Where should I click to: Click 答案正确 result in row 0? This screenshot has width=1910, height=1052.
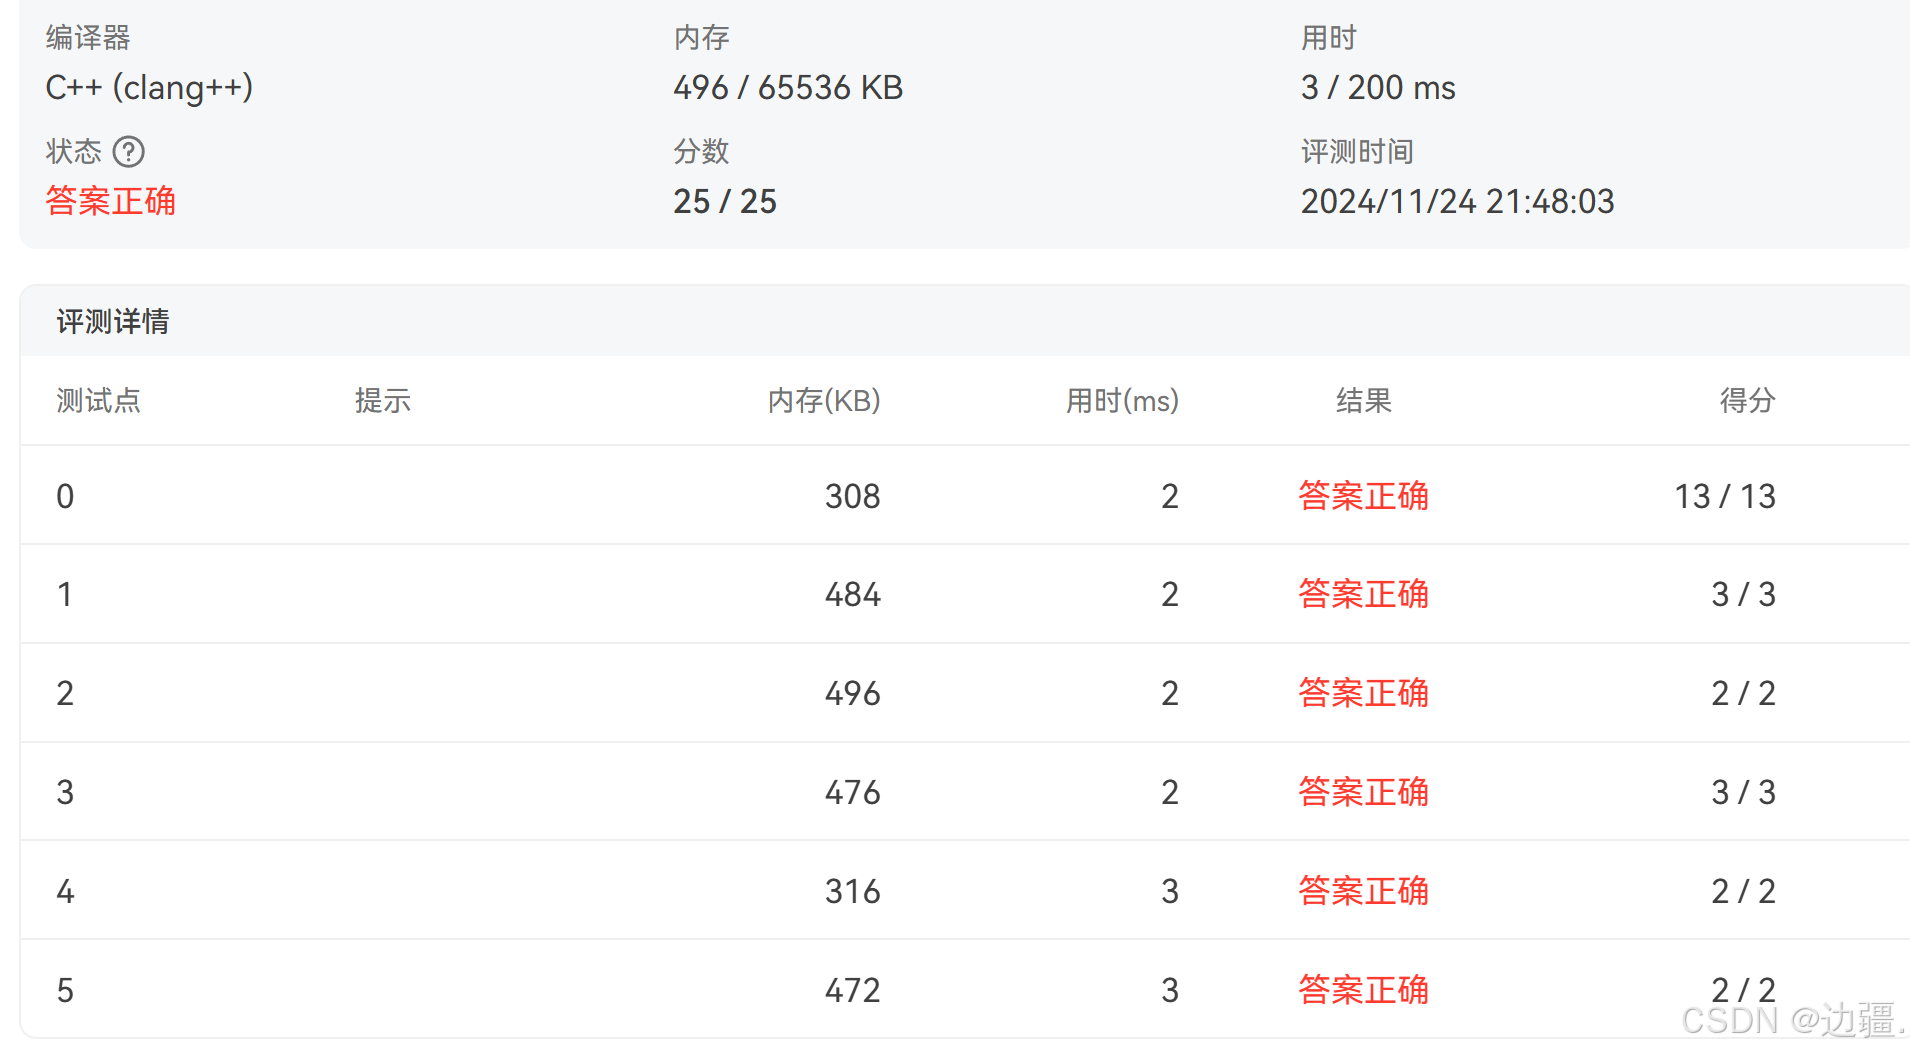click(1364, 496)
